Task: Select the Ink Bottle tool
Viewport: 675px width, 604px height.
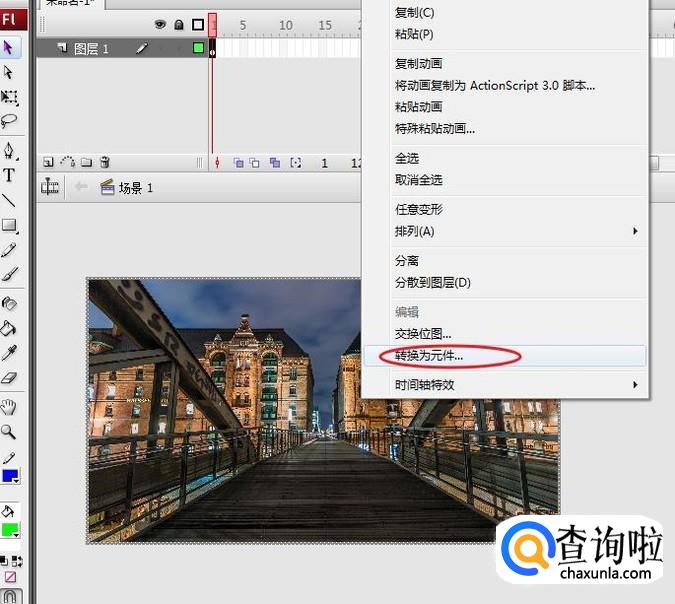Action: click(9, 304)
